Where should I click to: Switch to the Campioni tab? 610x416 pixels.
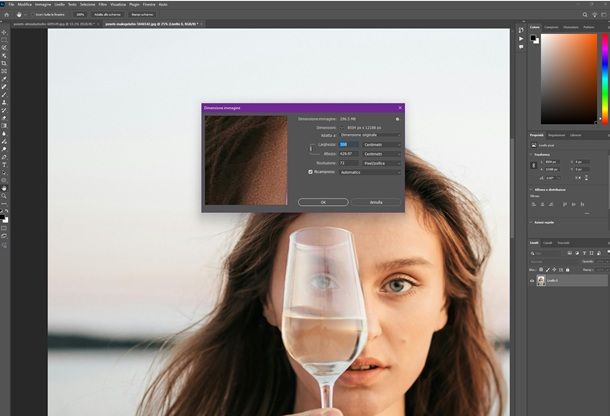tap(551, 27)
